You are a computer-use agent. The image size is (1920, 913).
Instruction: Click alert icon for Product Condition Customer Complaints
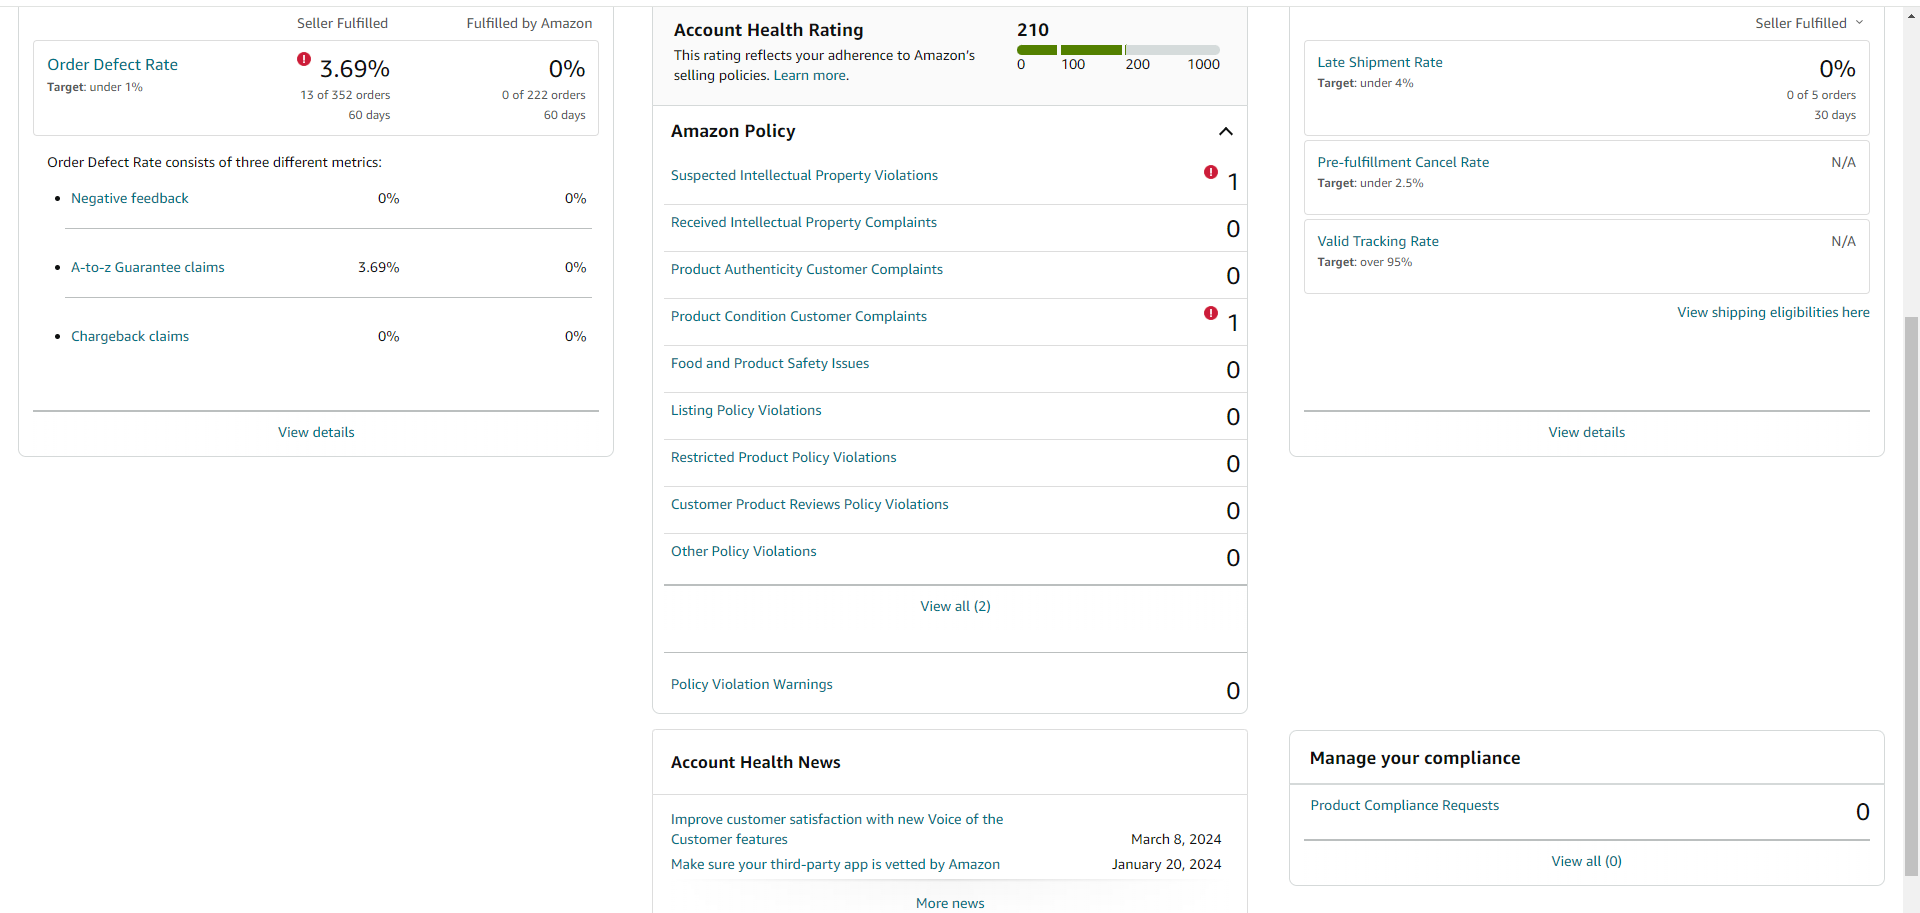click(1211, 313)
